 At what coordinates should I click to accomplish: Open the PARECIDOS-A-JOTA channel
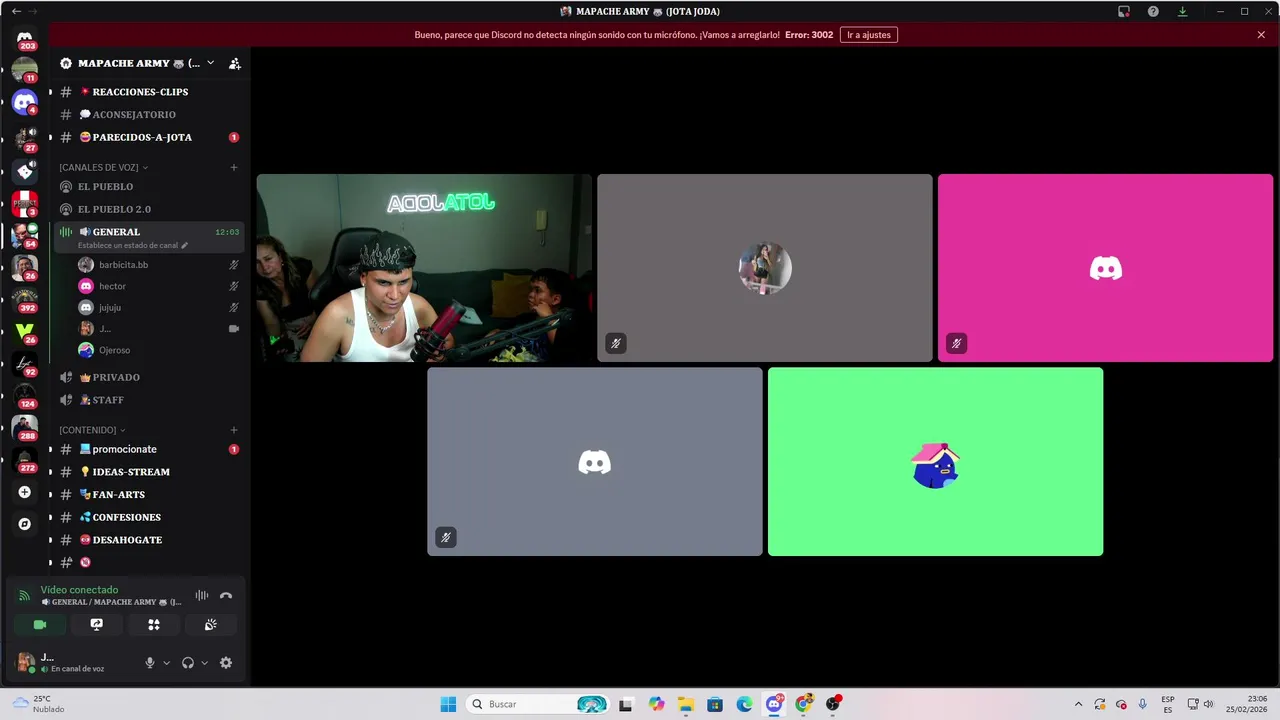click(142, 137)
